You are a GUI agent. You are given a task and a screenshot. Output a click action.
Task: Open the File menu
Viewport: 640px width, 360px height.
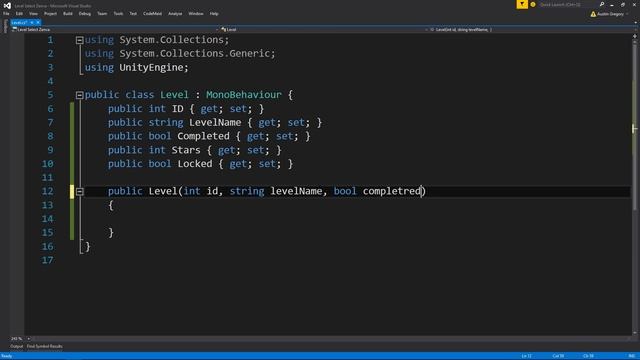(x=6, y=13)
